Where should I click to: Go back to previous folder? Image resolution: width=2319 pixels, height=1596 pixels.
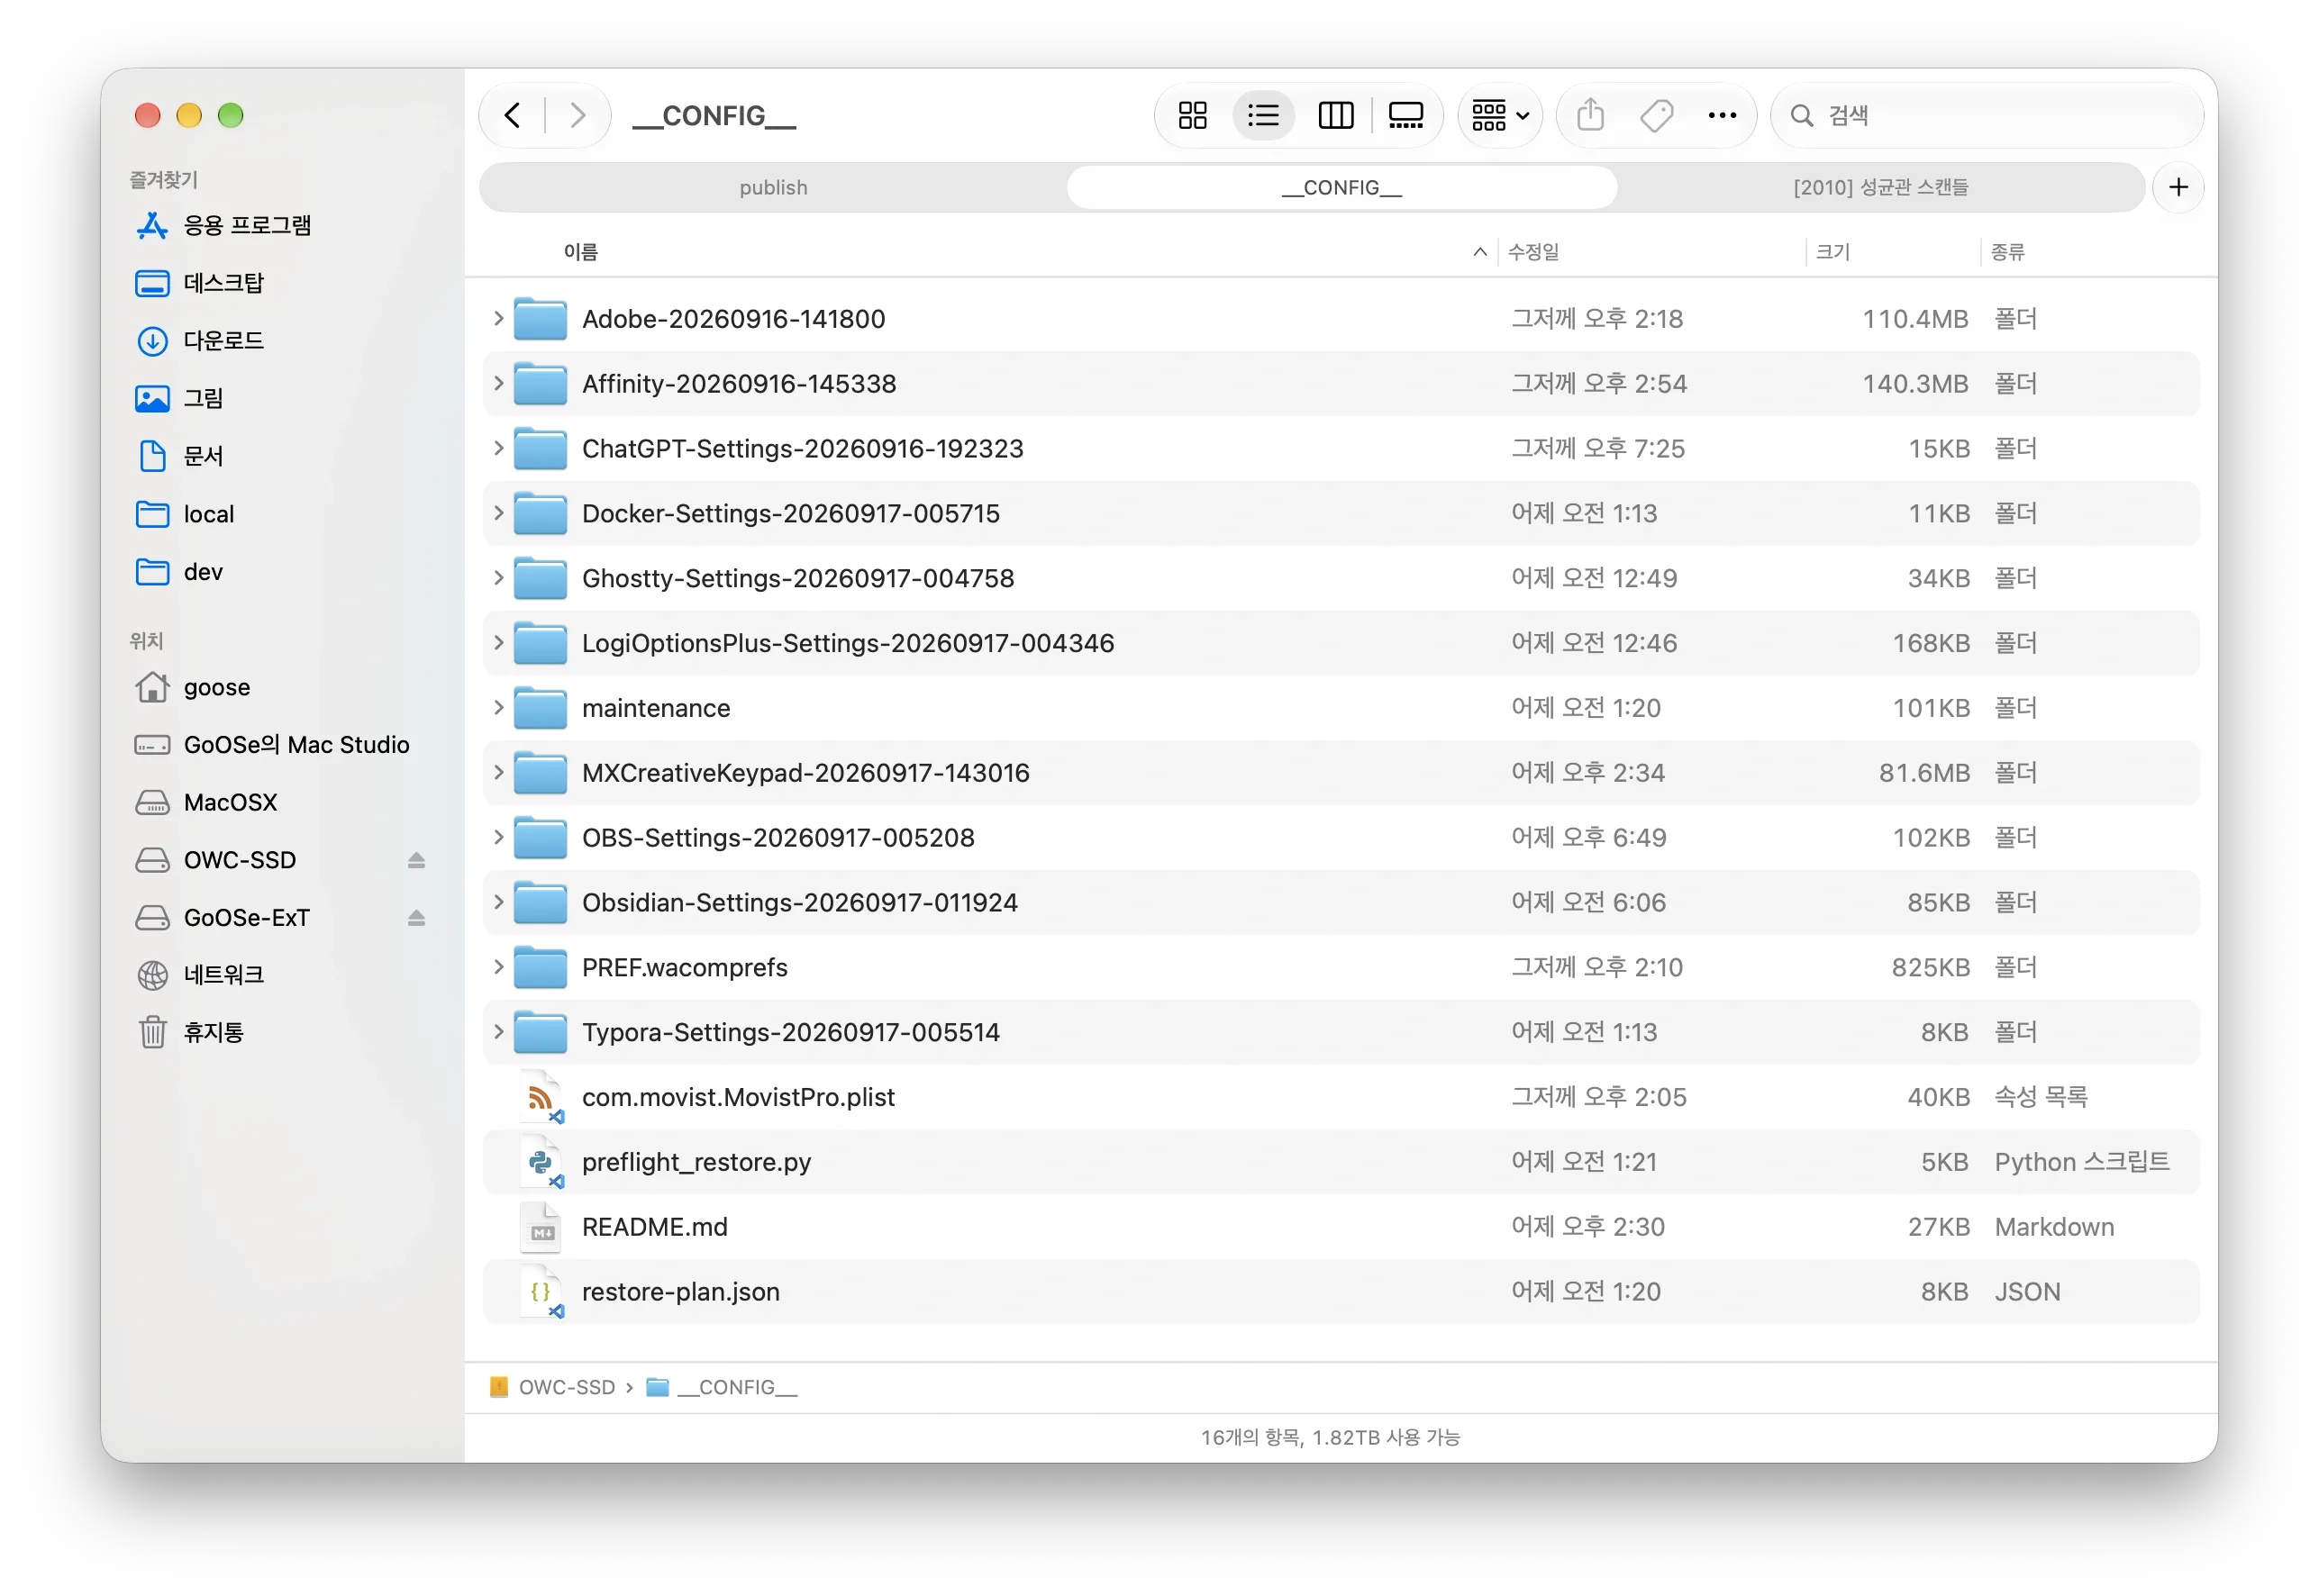[513, 116]
